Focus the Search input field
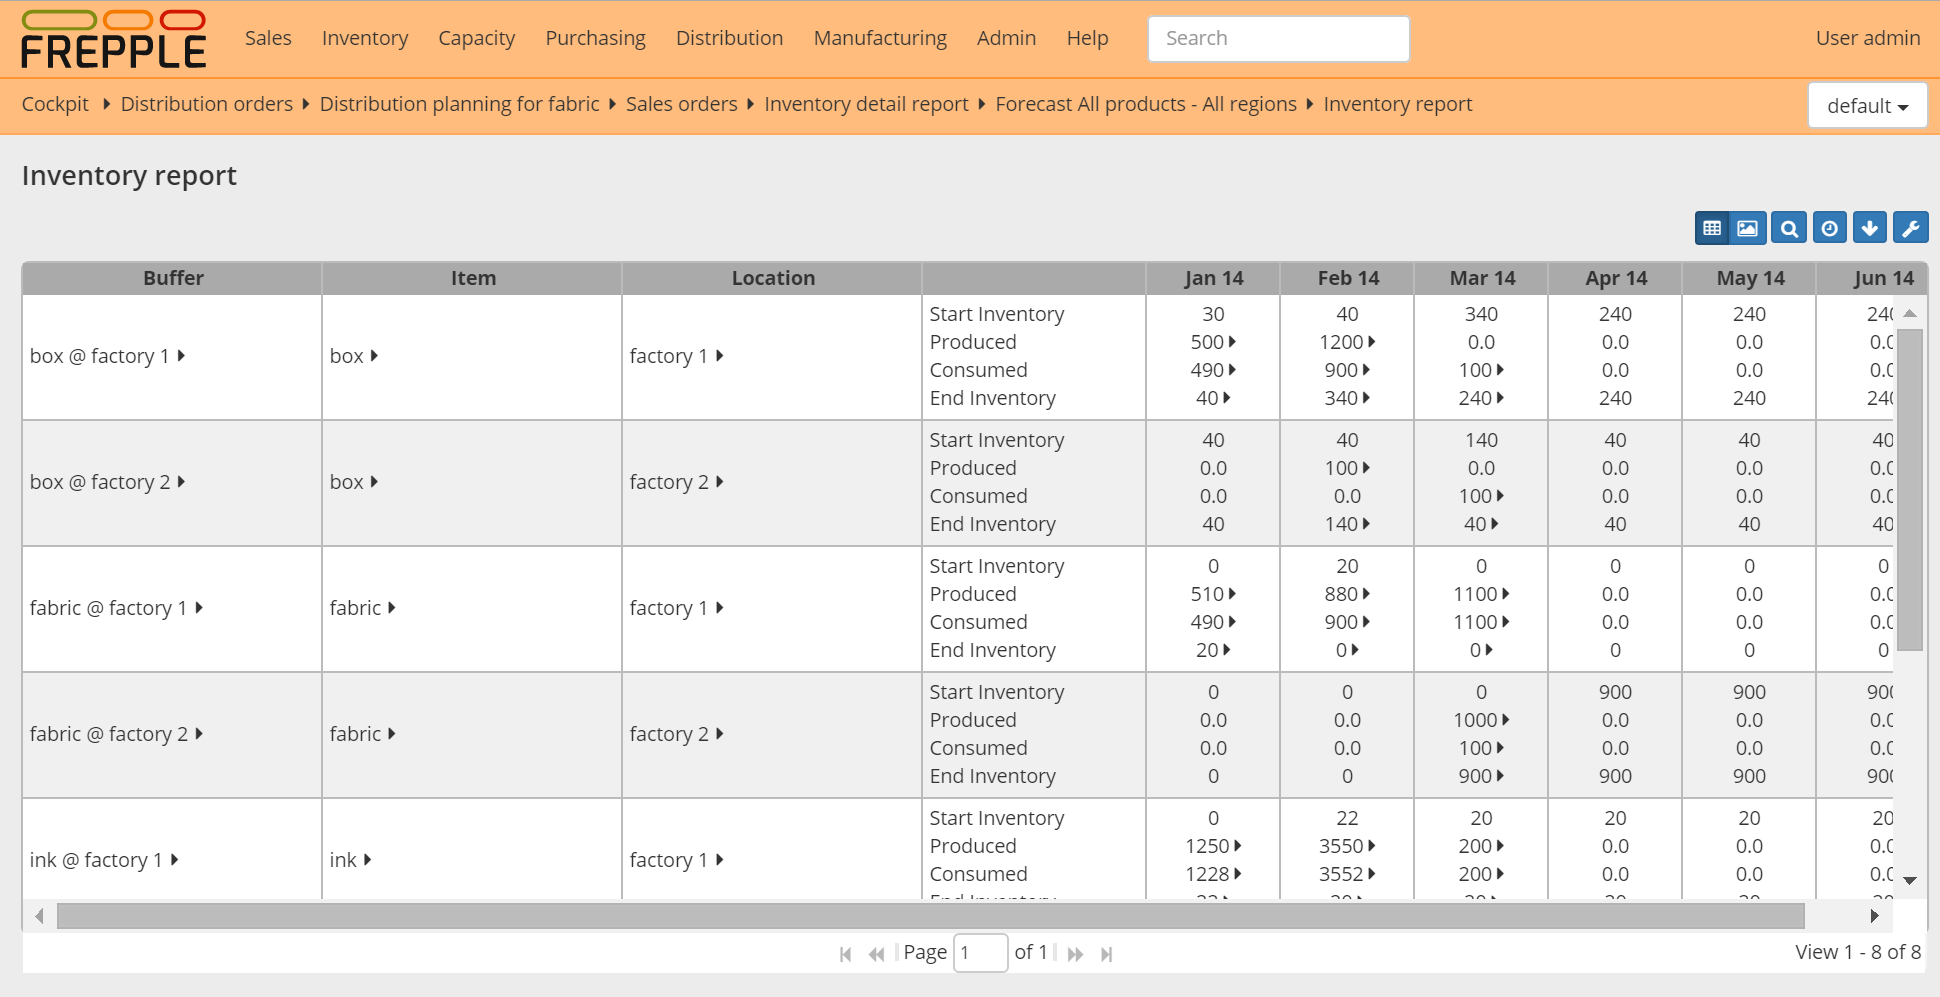Image resolution: width=1940 pixels, height=997 pixels. click(x=1279, y=39)
